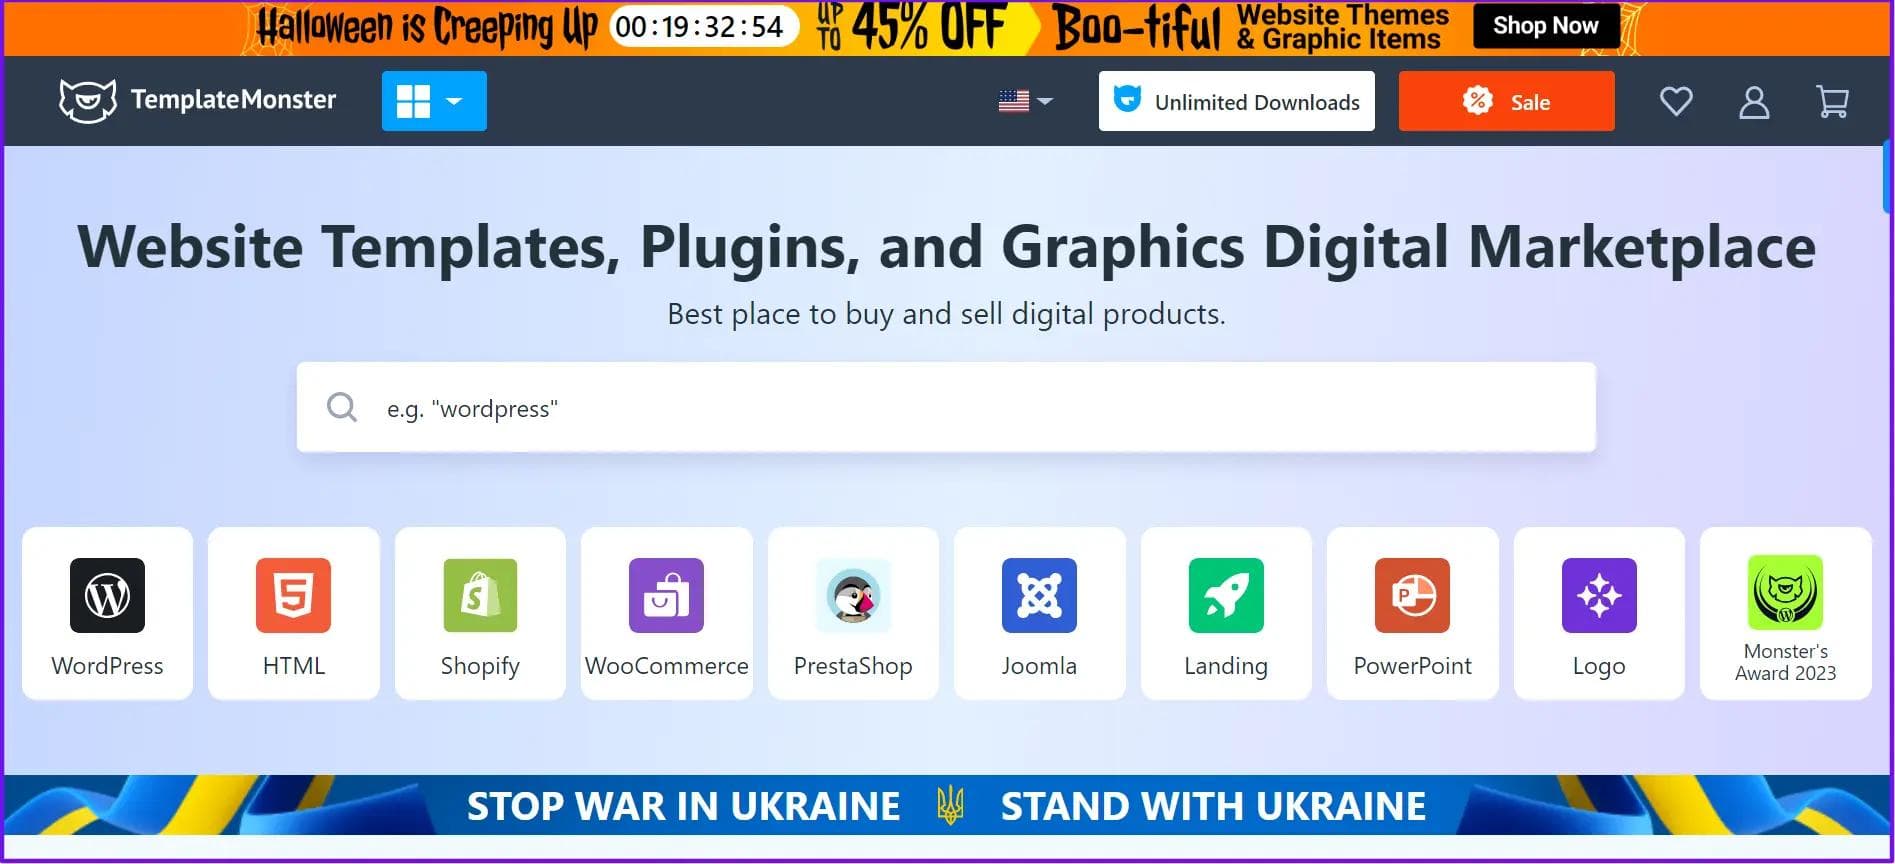The image size is (1895, 864).
Task: Open the wishlist heart icon
Action: 1676,102
